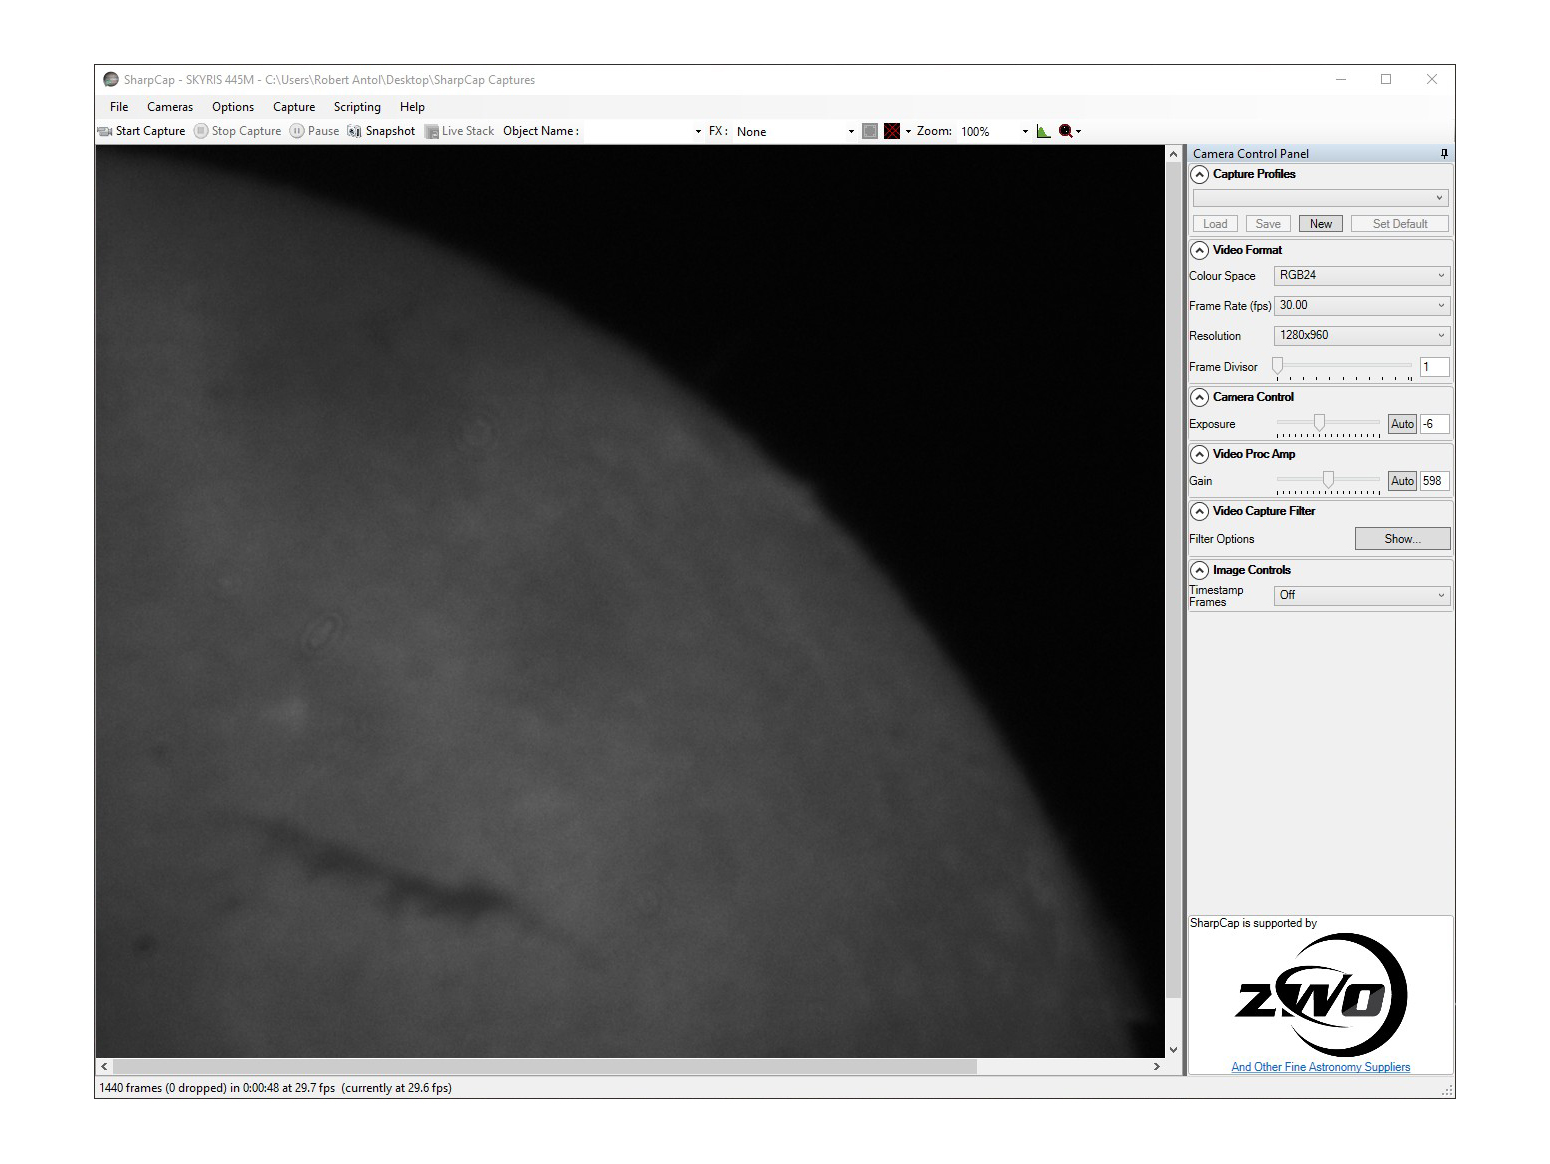Click the red reticule overlay icon
Viewport: 1550px width, 1164px height.
(x=892, y=131)
